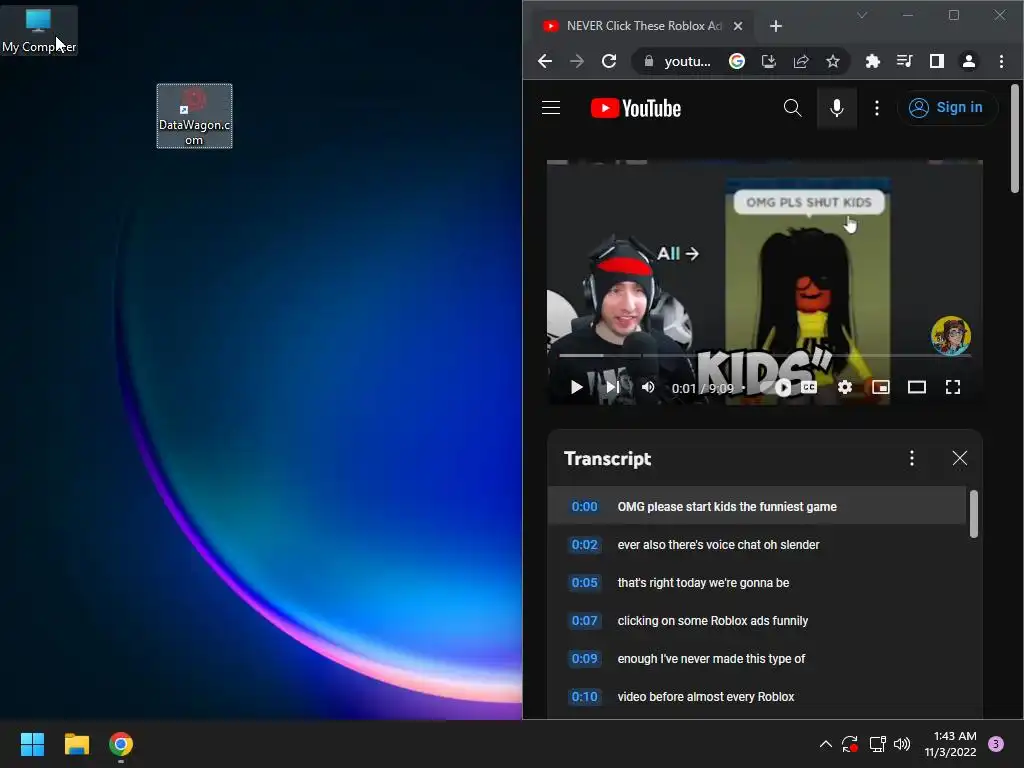Click the sync update tray icon

[x=850, y=744]
